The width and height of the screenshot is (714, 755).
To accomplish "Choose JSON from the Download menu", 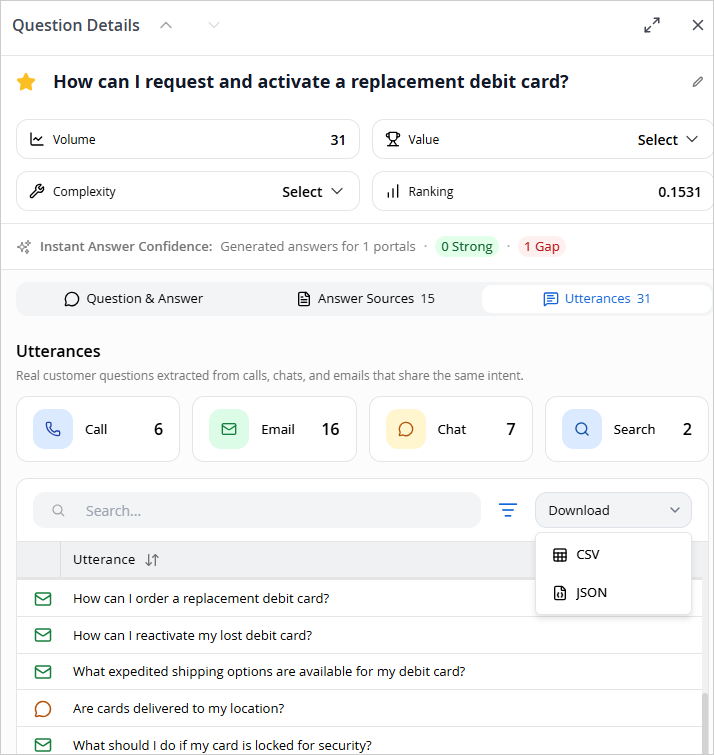I will click(x=613, y=593).
